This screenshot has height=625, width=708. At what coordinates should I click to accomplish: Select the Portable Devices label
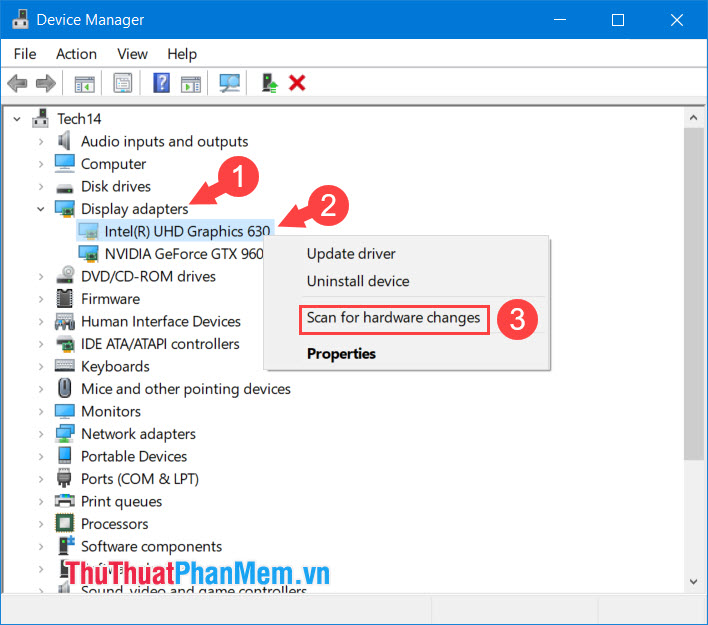[134, 457]
